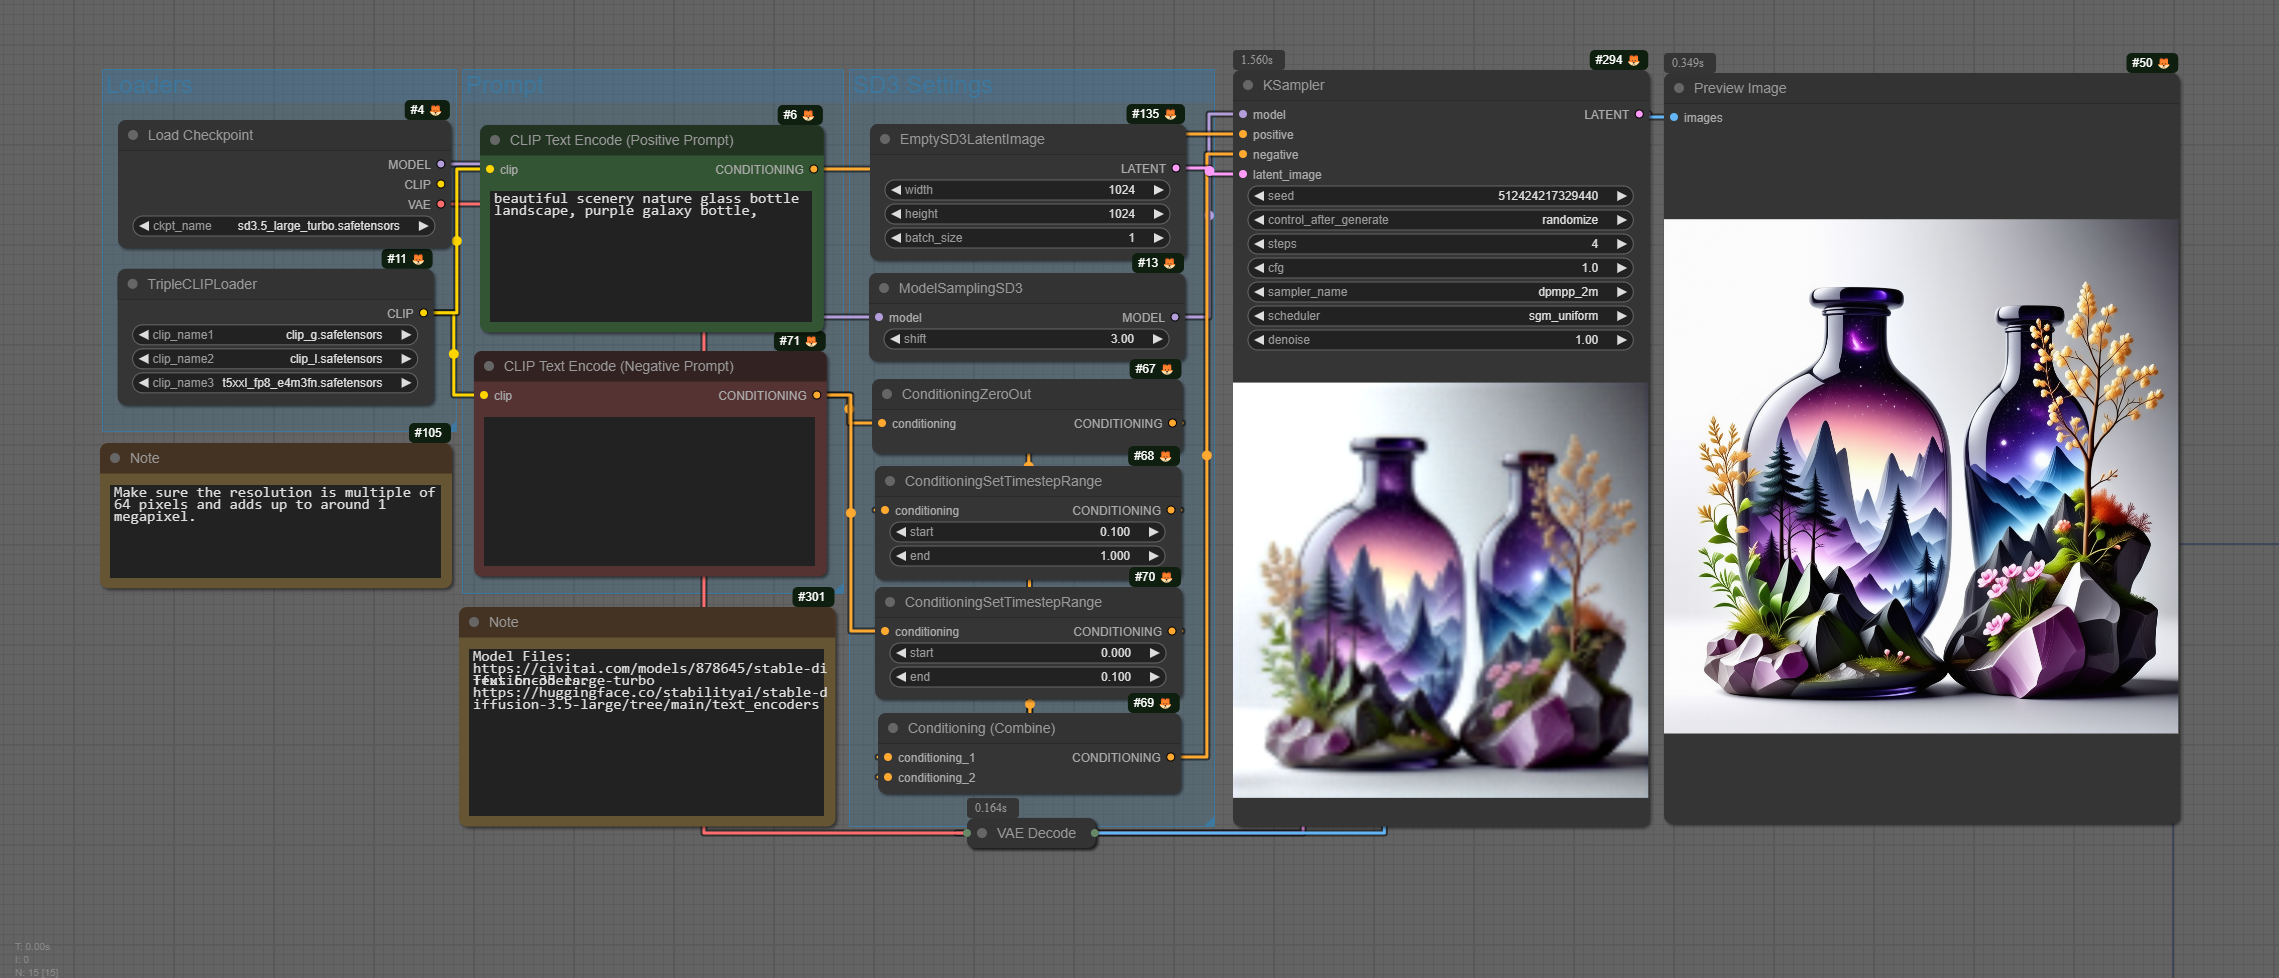Open the sampler_name dropdown showing dpmpp_2m
The image size is (2279, 978).
tap(1440, 292)
